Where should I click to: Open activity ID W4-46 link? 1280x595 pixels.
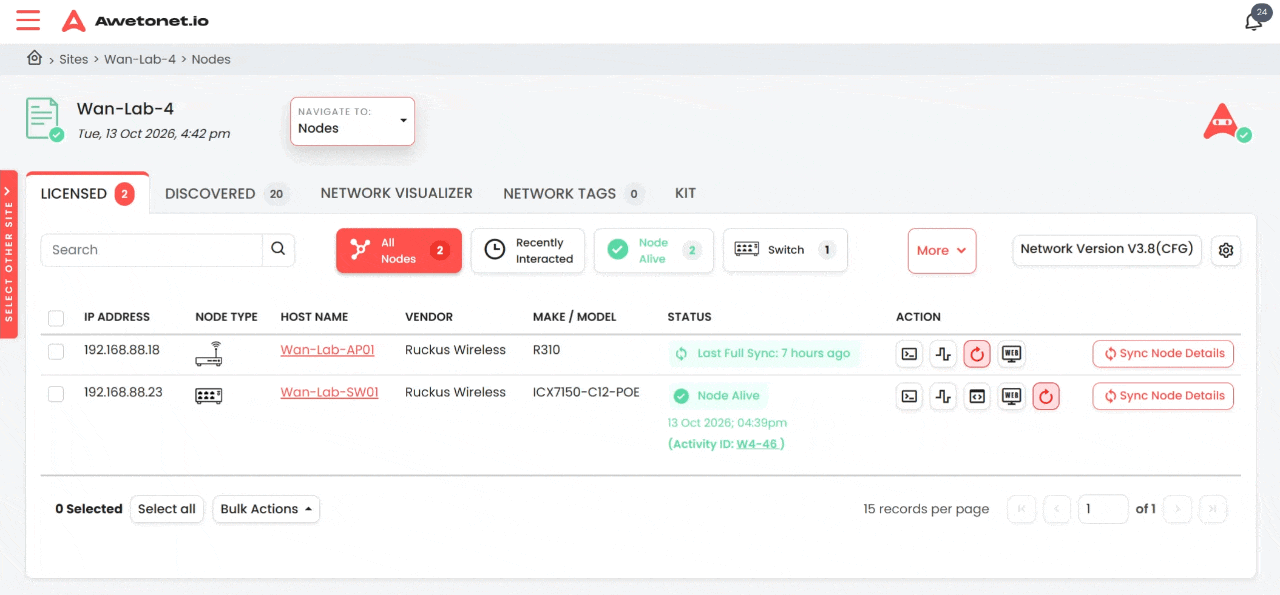pyautogui.click(x=757, y=444)
